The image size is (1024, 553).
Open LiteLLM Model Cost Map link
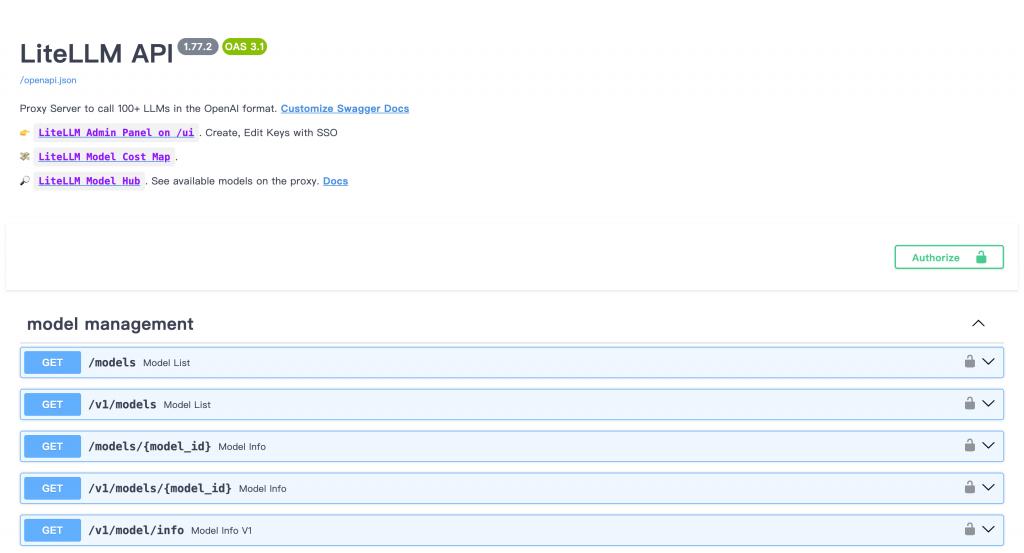coord(104,157)
